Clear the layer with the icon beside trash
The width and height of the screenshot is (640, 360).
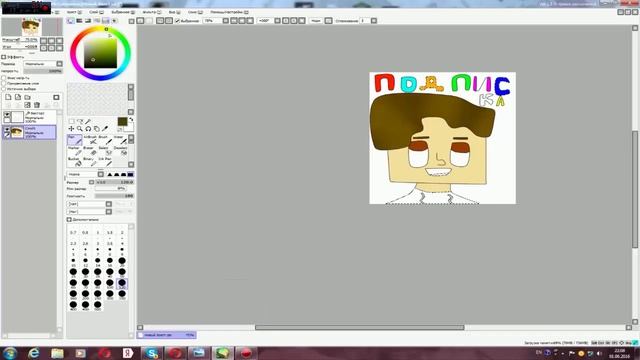click(27, 105)
